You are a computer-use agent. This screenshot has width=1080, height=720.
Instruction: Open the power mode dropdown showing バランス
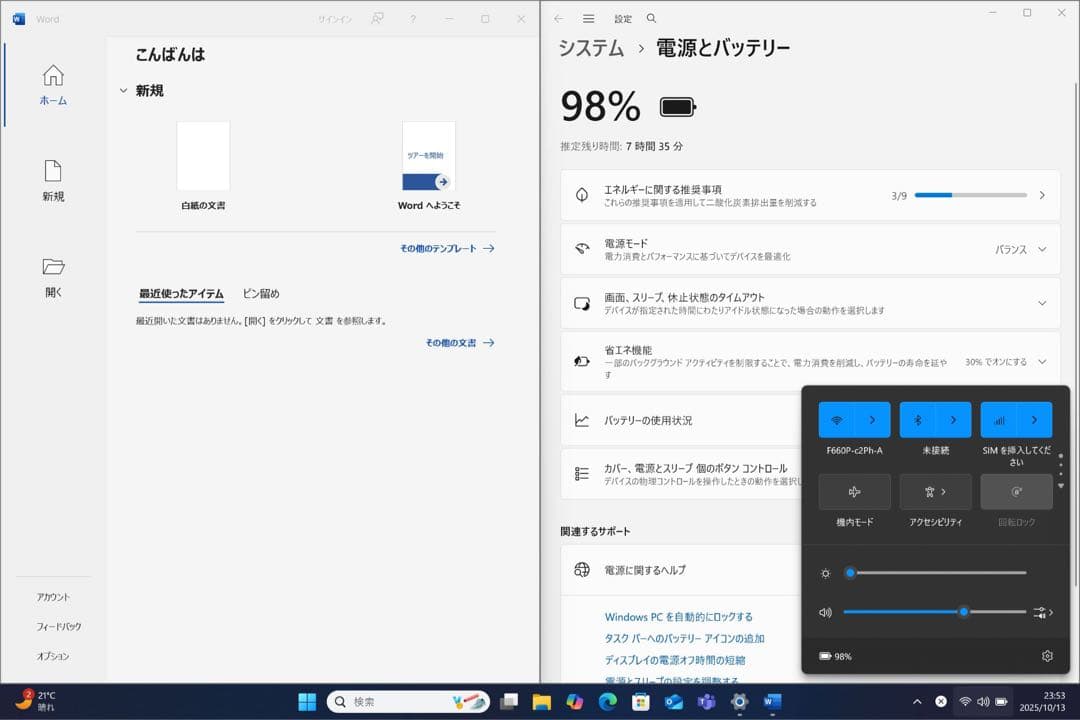click(1021, 249)
